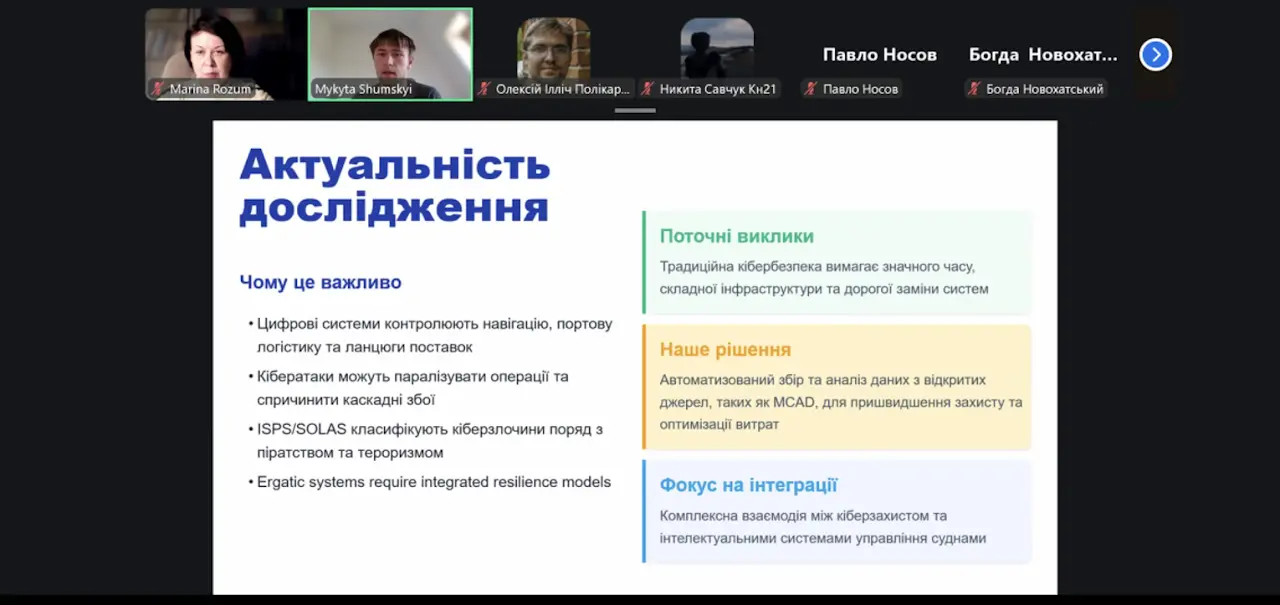This screenshot has height=605, width=1280.
Task: Click the green Поточні виклики card
Action: [x=837, y=262]
